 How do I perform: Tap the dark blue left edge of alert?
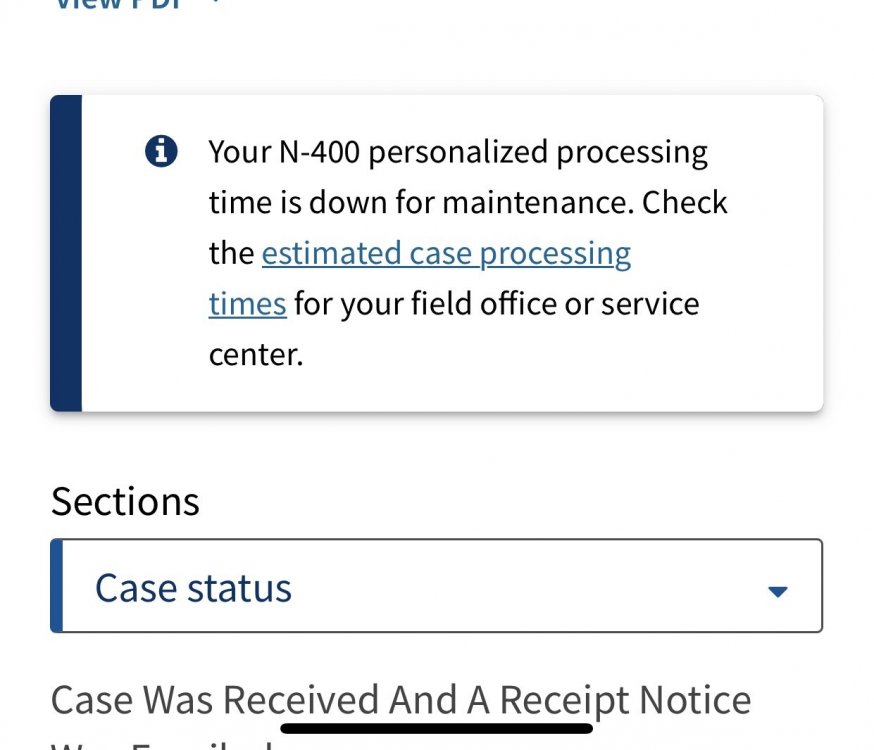tap(65, 253)
